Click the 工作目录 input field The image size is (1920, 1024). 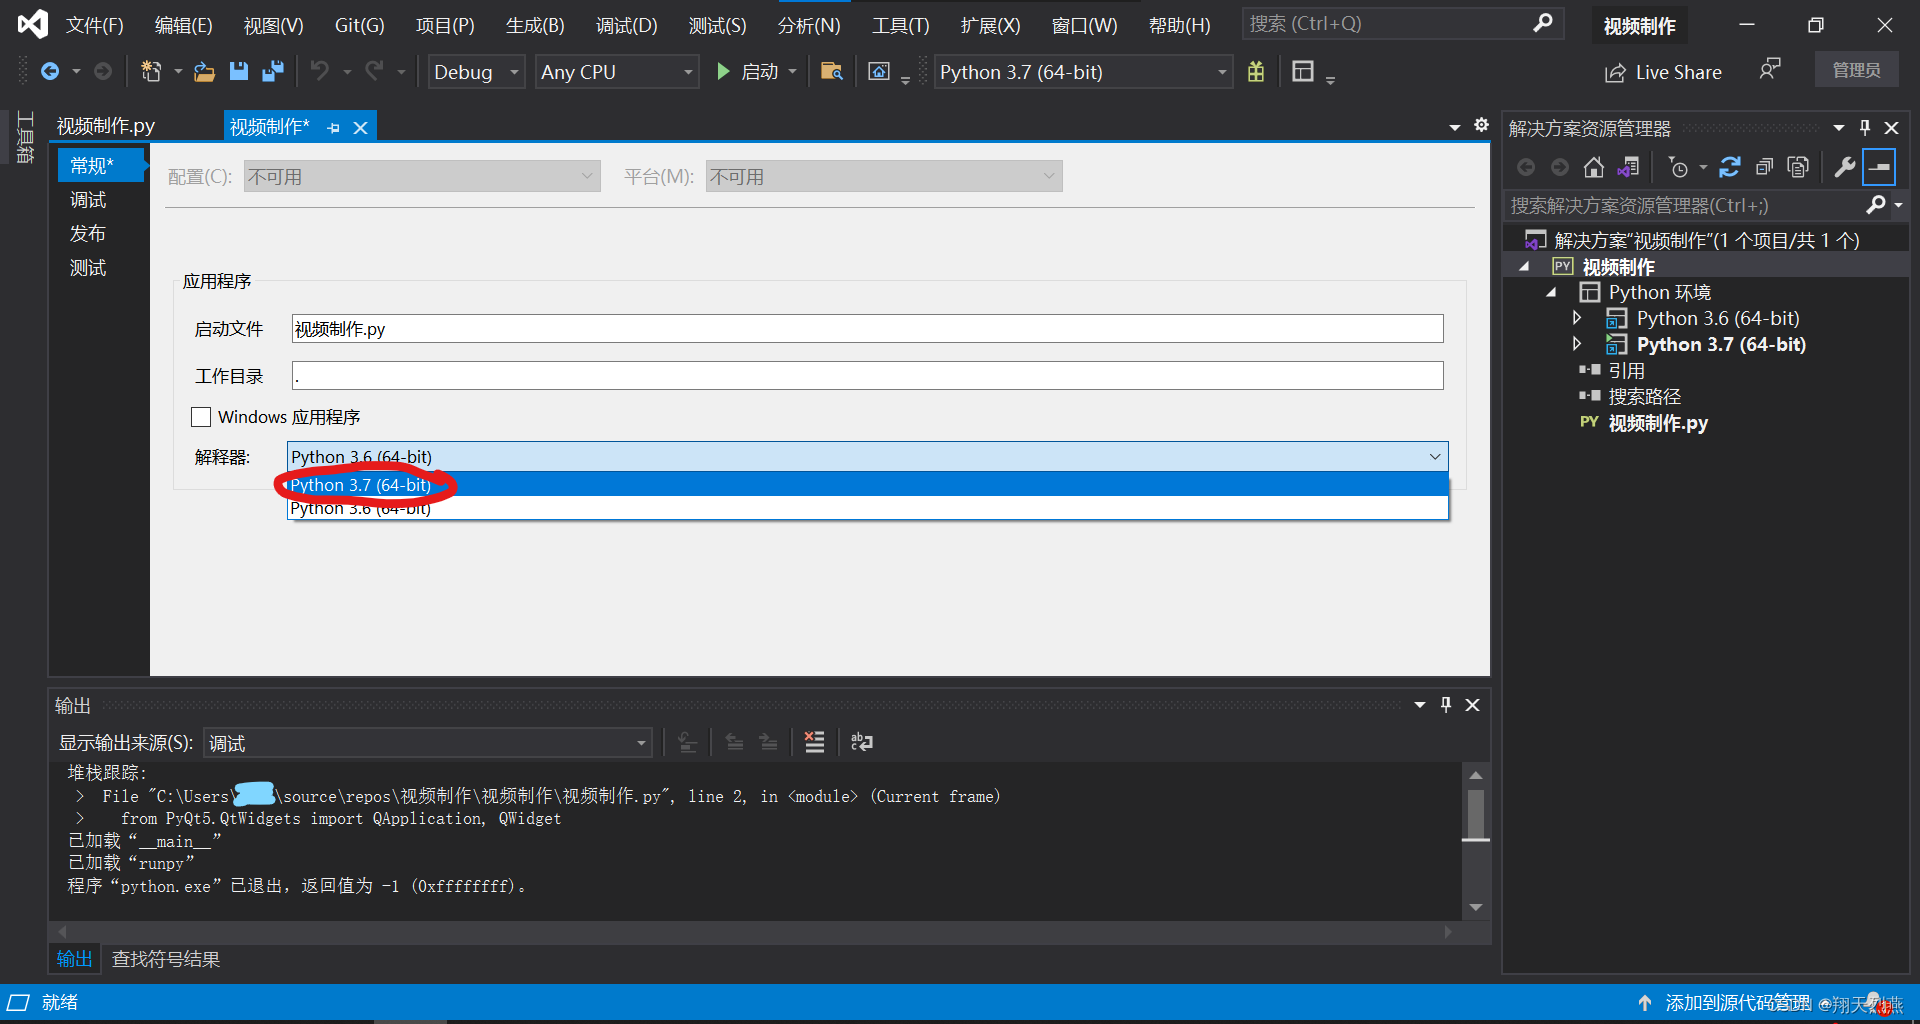(867, 376)
